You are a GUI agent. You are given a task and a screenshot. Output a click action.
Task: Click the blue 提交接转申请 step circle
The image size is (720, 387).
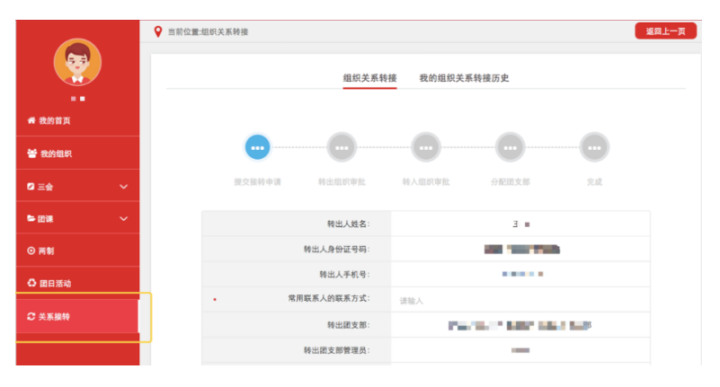coord(258,147)
